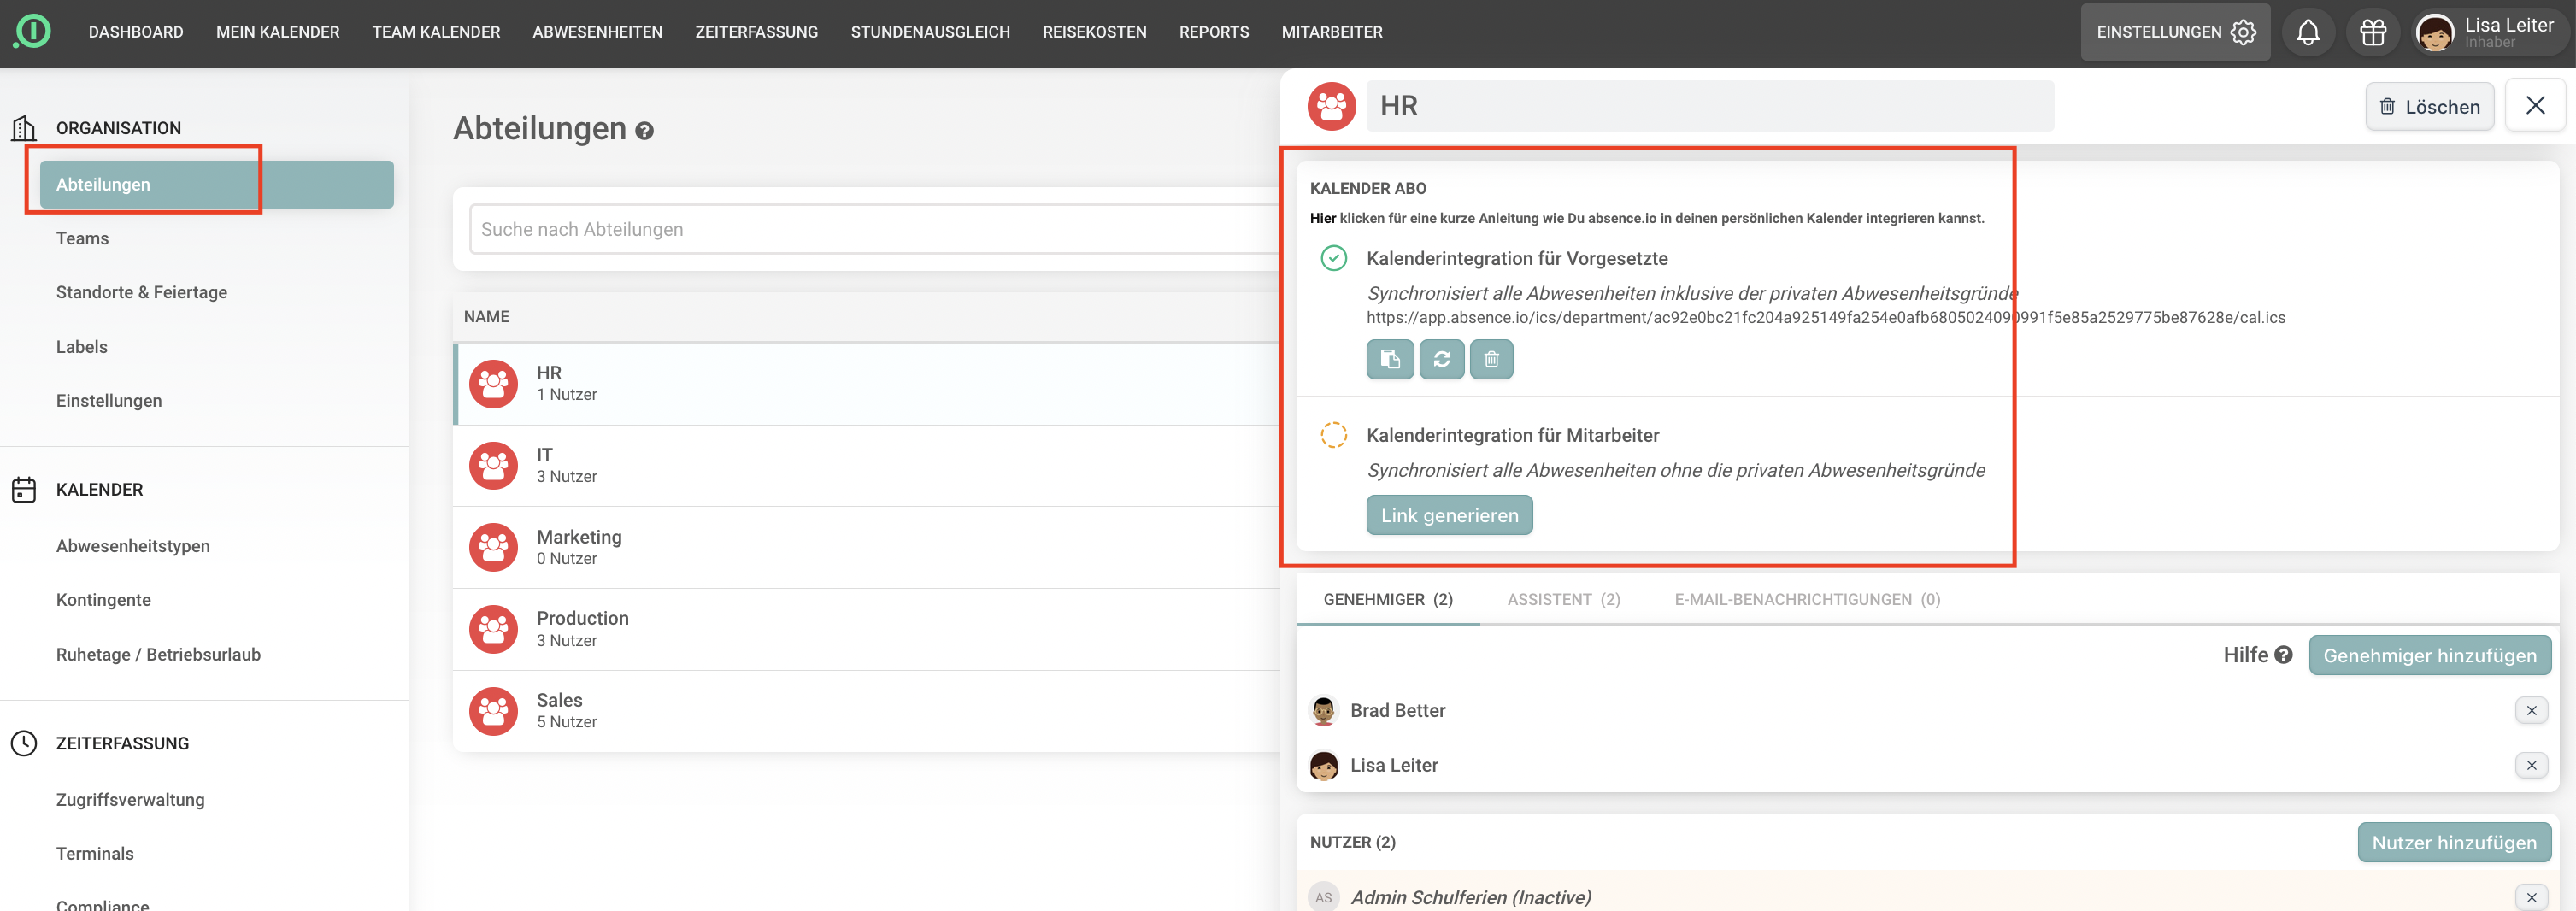This screenshot has height=911, width=2576.
Task: Click the question mark icon beside Hilfe
Action: 2283,655
